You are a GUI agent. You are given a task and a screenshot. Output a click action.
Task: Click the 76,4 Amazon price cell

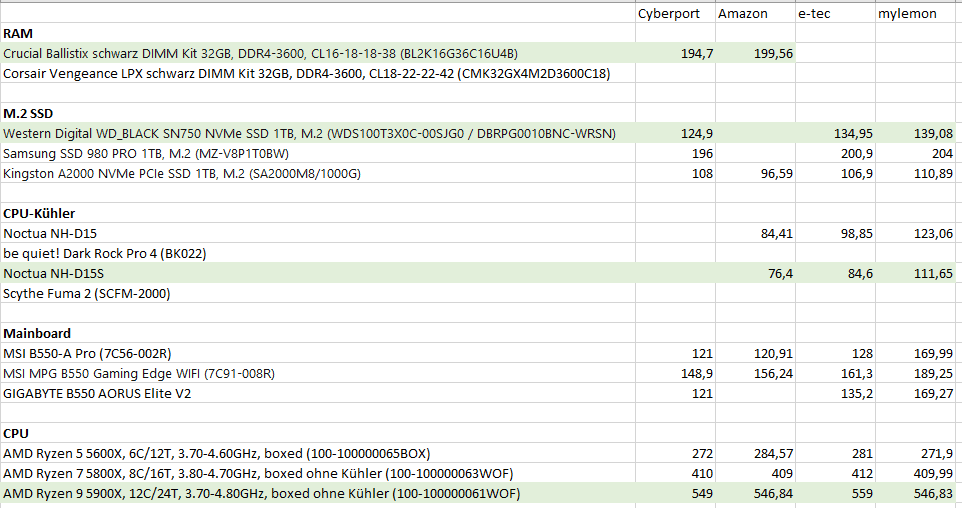pyautogui.click(x=755, y=273)
